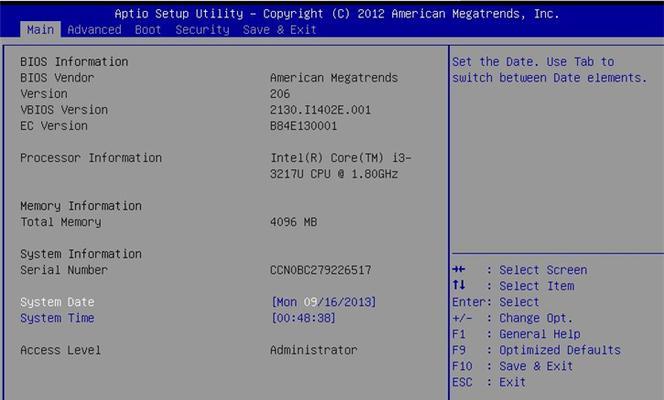Click the Serial Number label
The image size is (664, 400).
pyautogui.click(x=64, y=270)
